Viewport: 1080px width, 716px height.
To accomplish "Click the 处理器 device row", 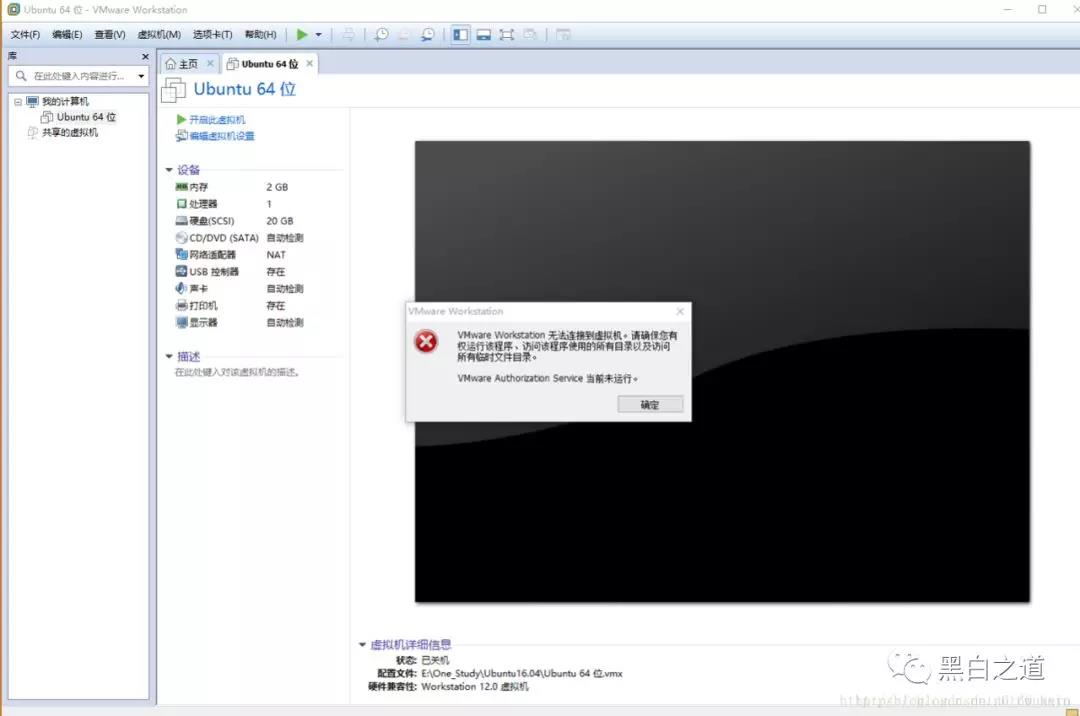I will click(238, 204).
